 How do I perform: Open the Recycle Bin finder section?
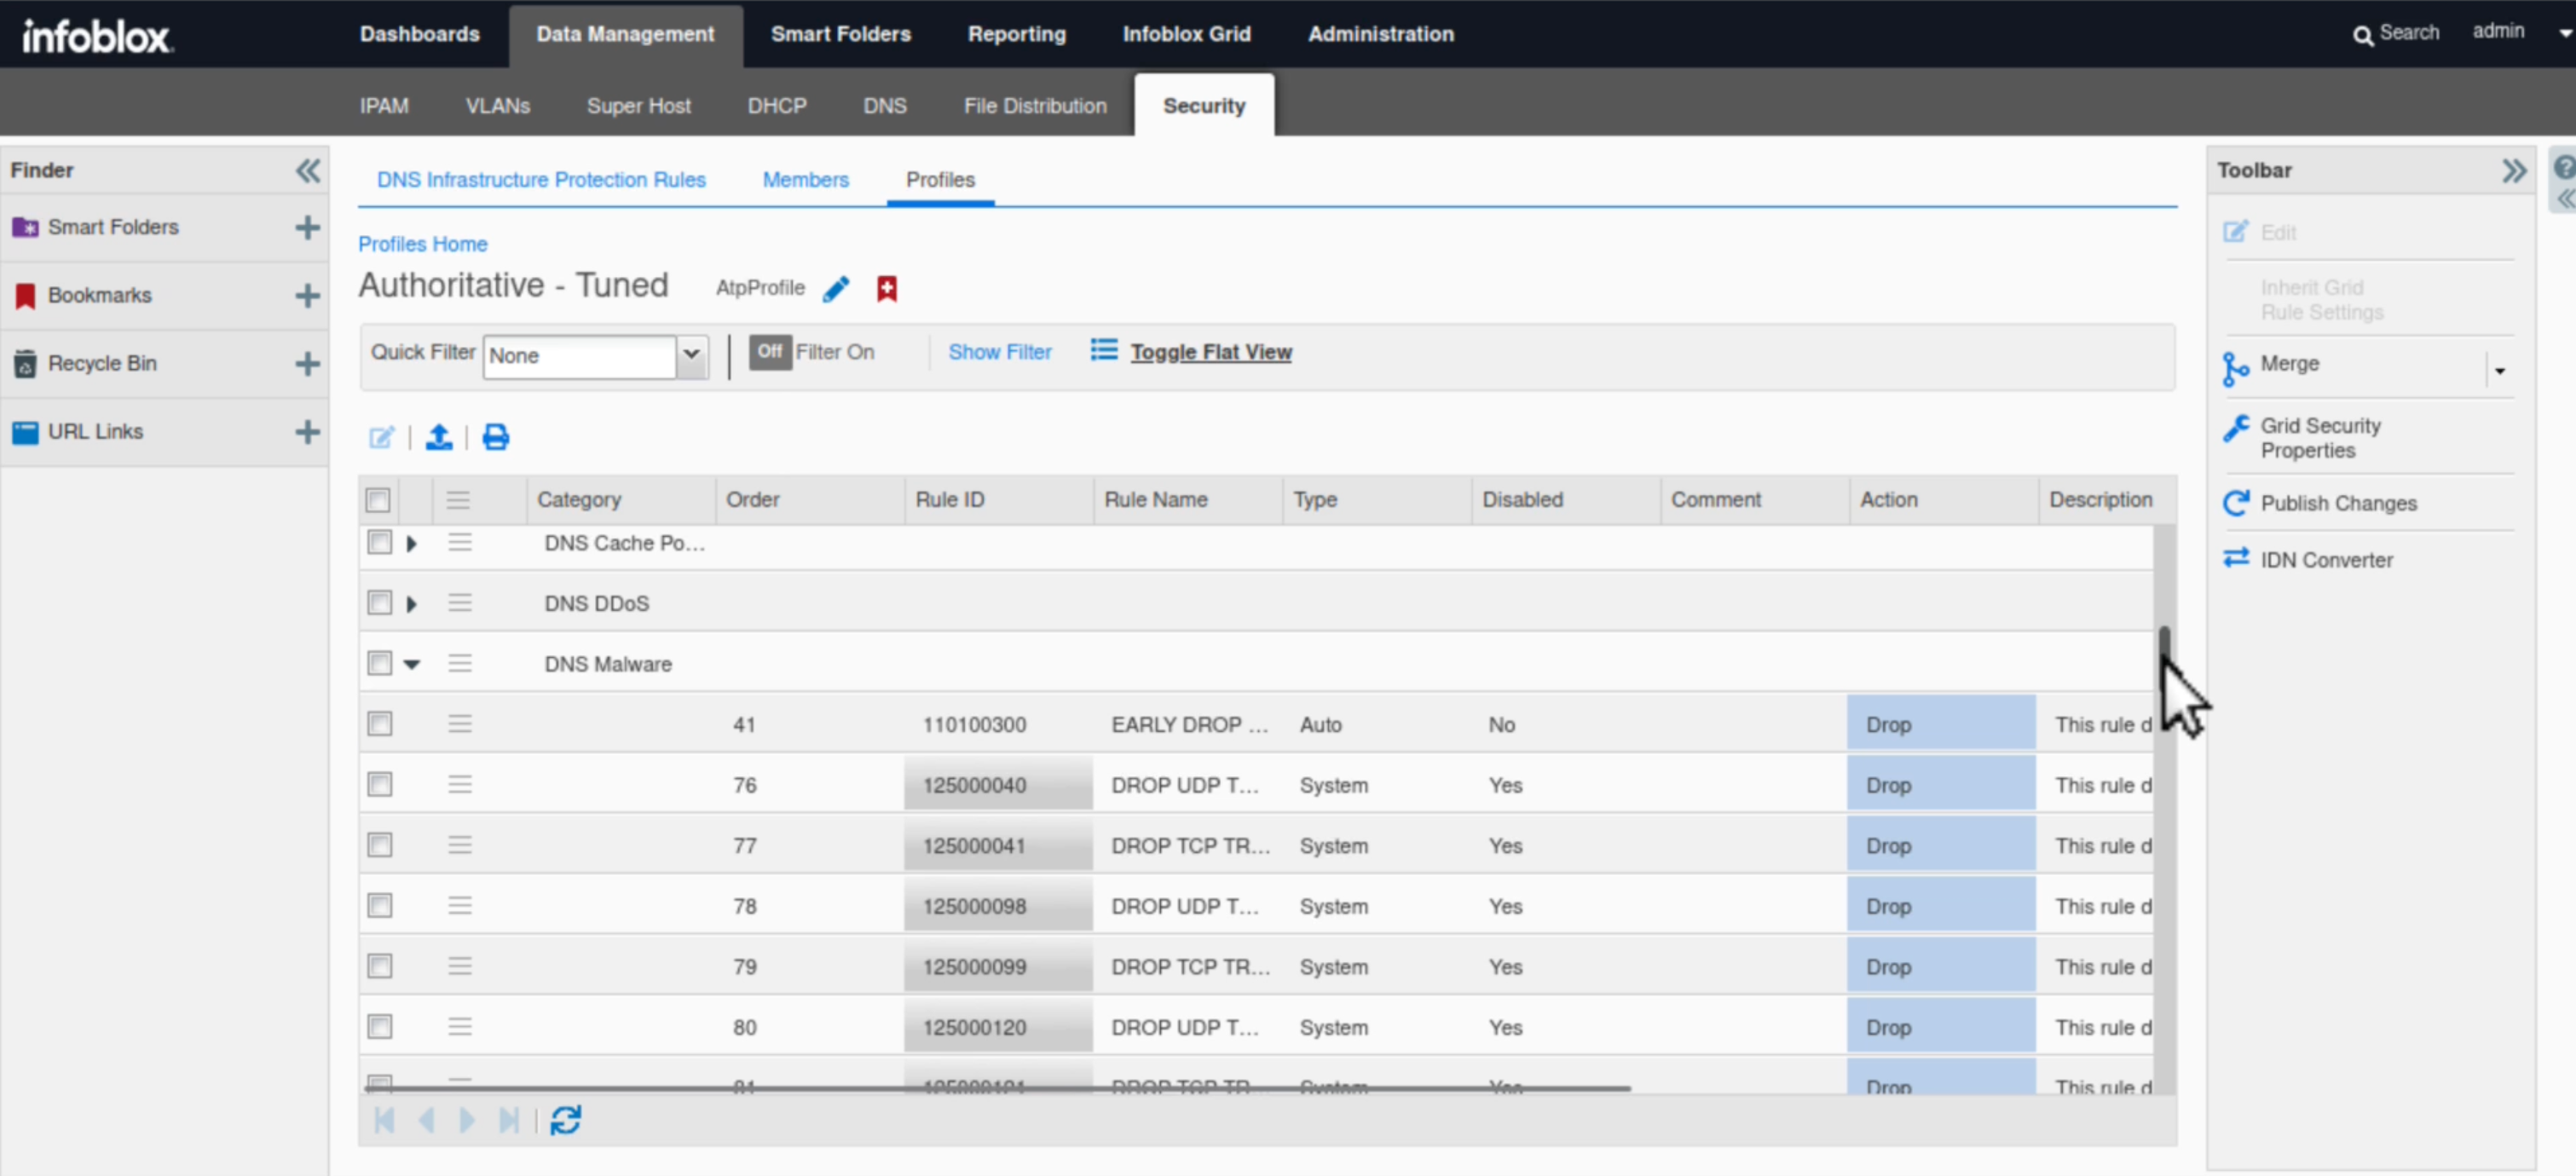click(102, 363)
